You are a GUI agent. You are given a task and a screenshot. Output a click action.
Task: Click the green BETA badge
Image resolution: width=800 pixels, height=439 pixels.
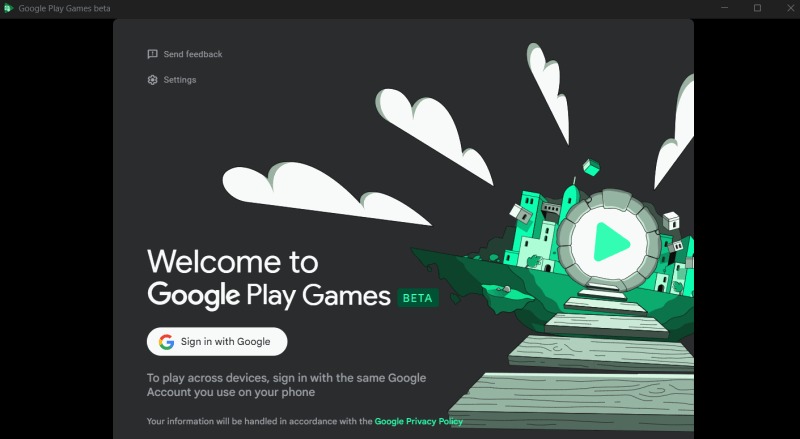(x=418, y=298)
